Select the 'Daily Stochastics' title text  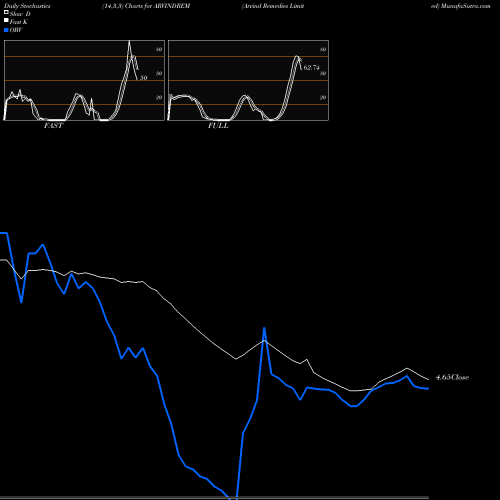27,6
